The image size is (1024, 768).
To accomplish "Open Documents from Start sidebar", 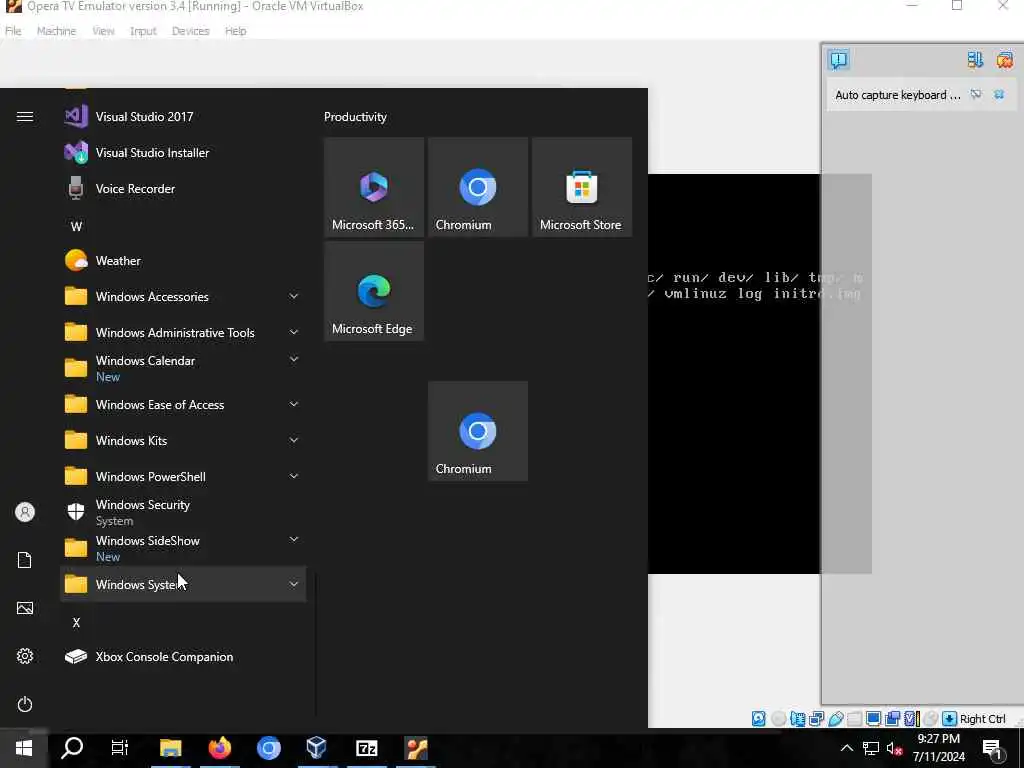I will coord(25,560).
